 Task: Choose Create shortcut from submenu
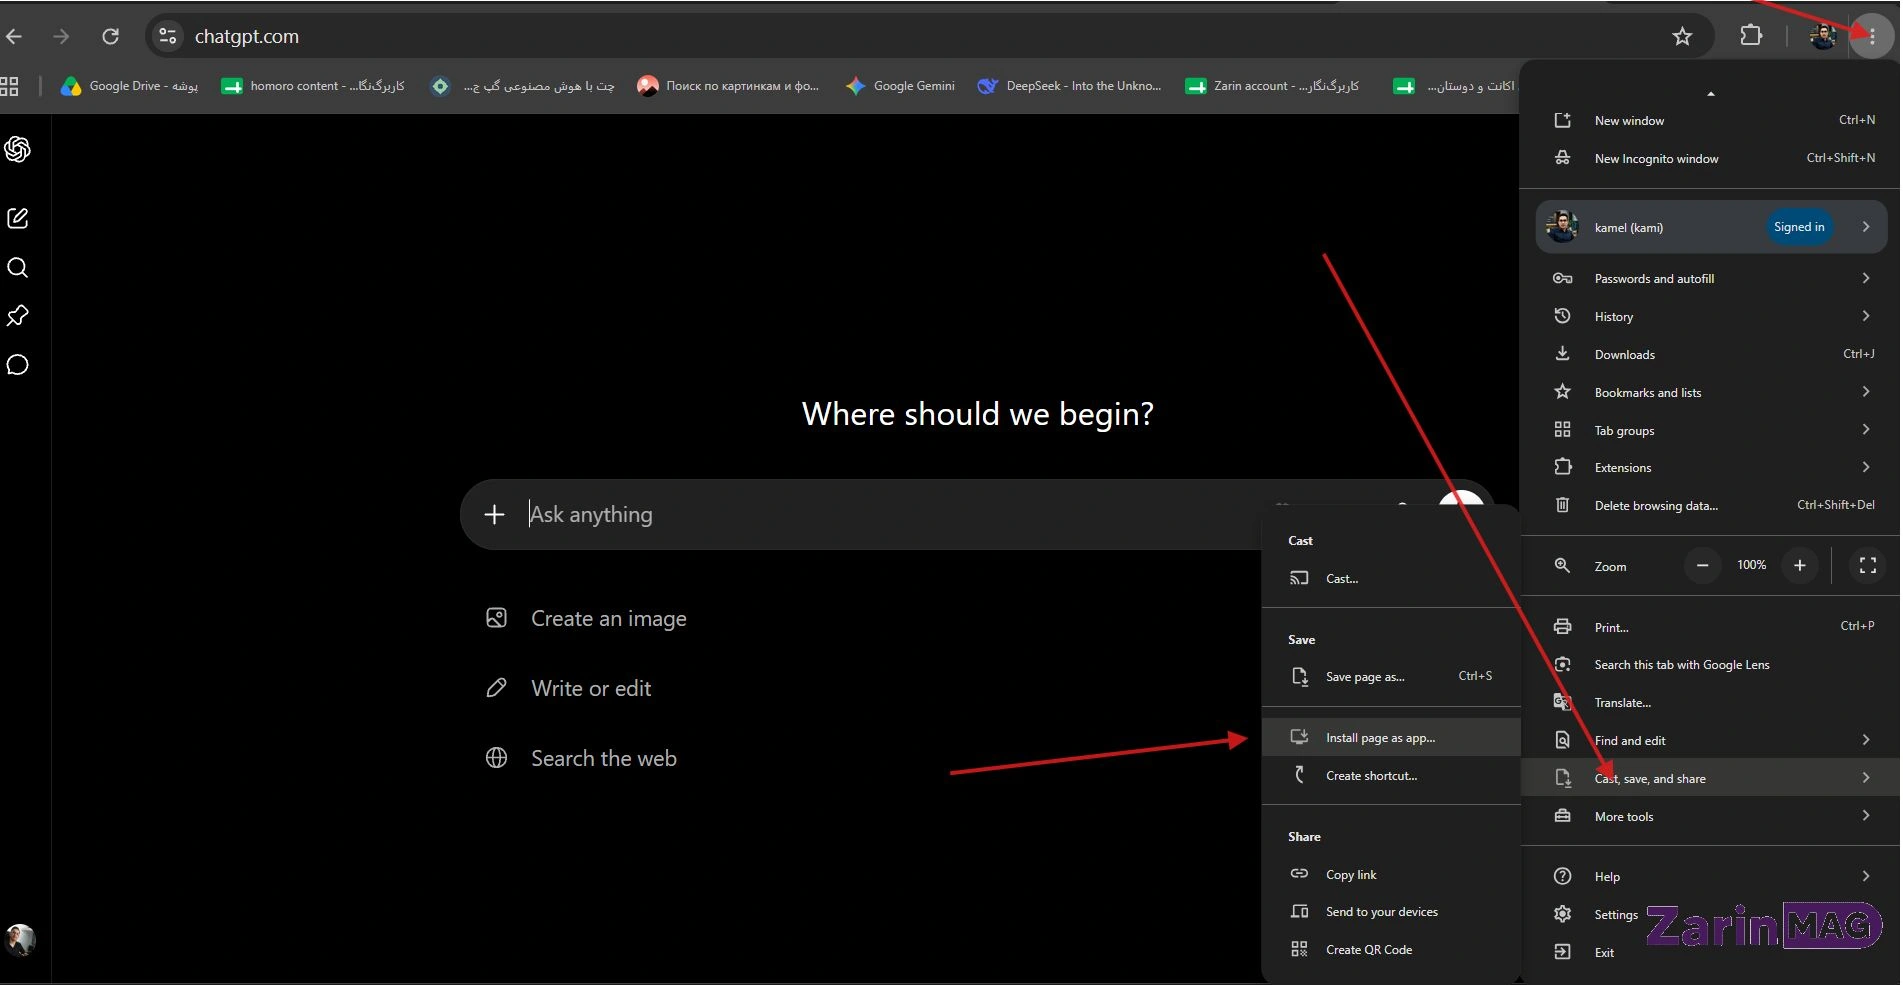tap(1391, 776)
